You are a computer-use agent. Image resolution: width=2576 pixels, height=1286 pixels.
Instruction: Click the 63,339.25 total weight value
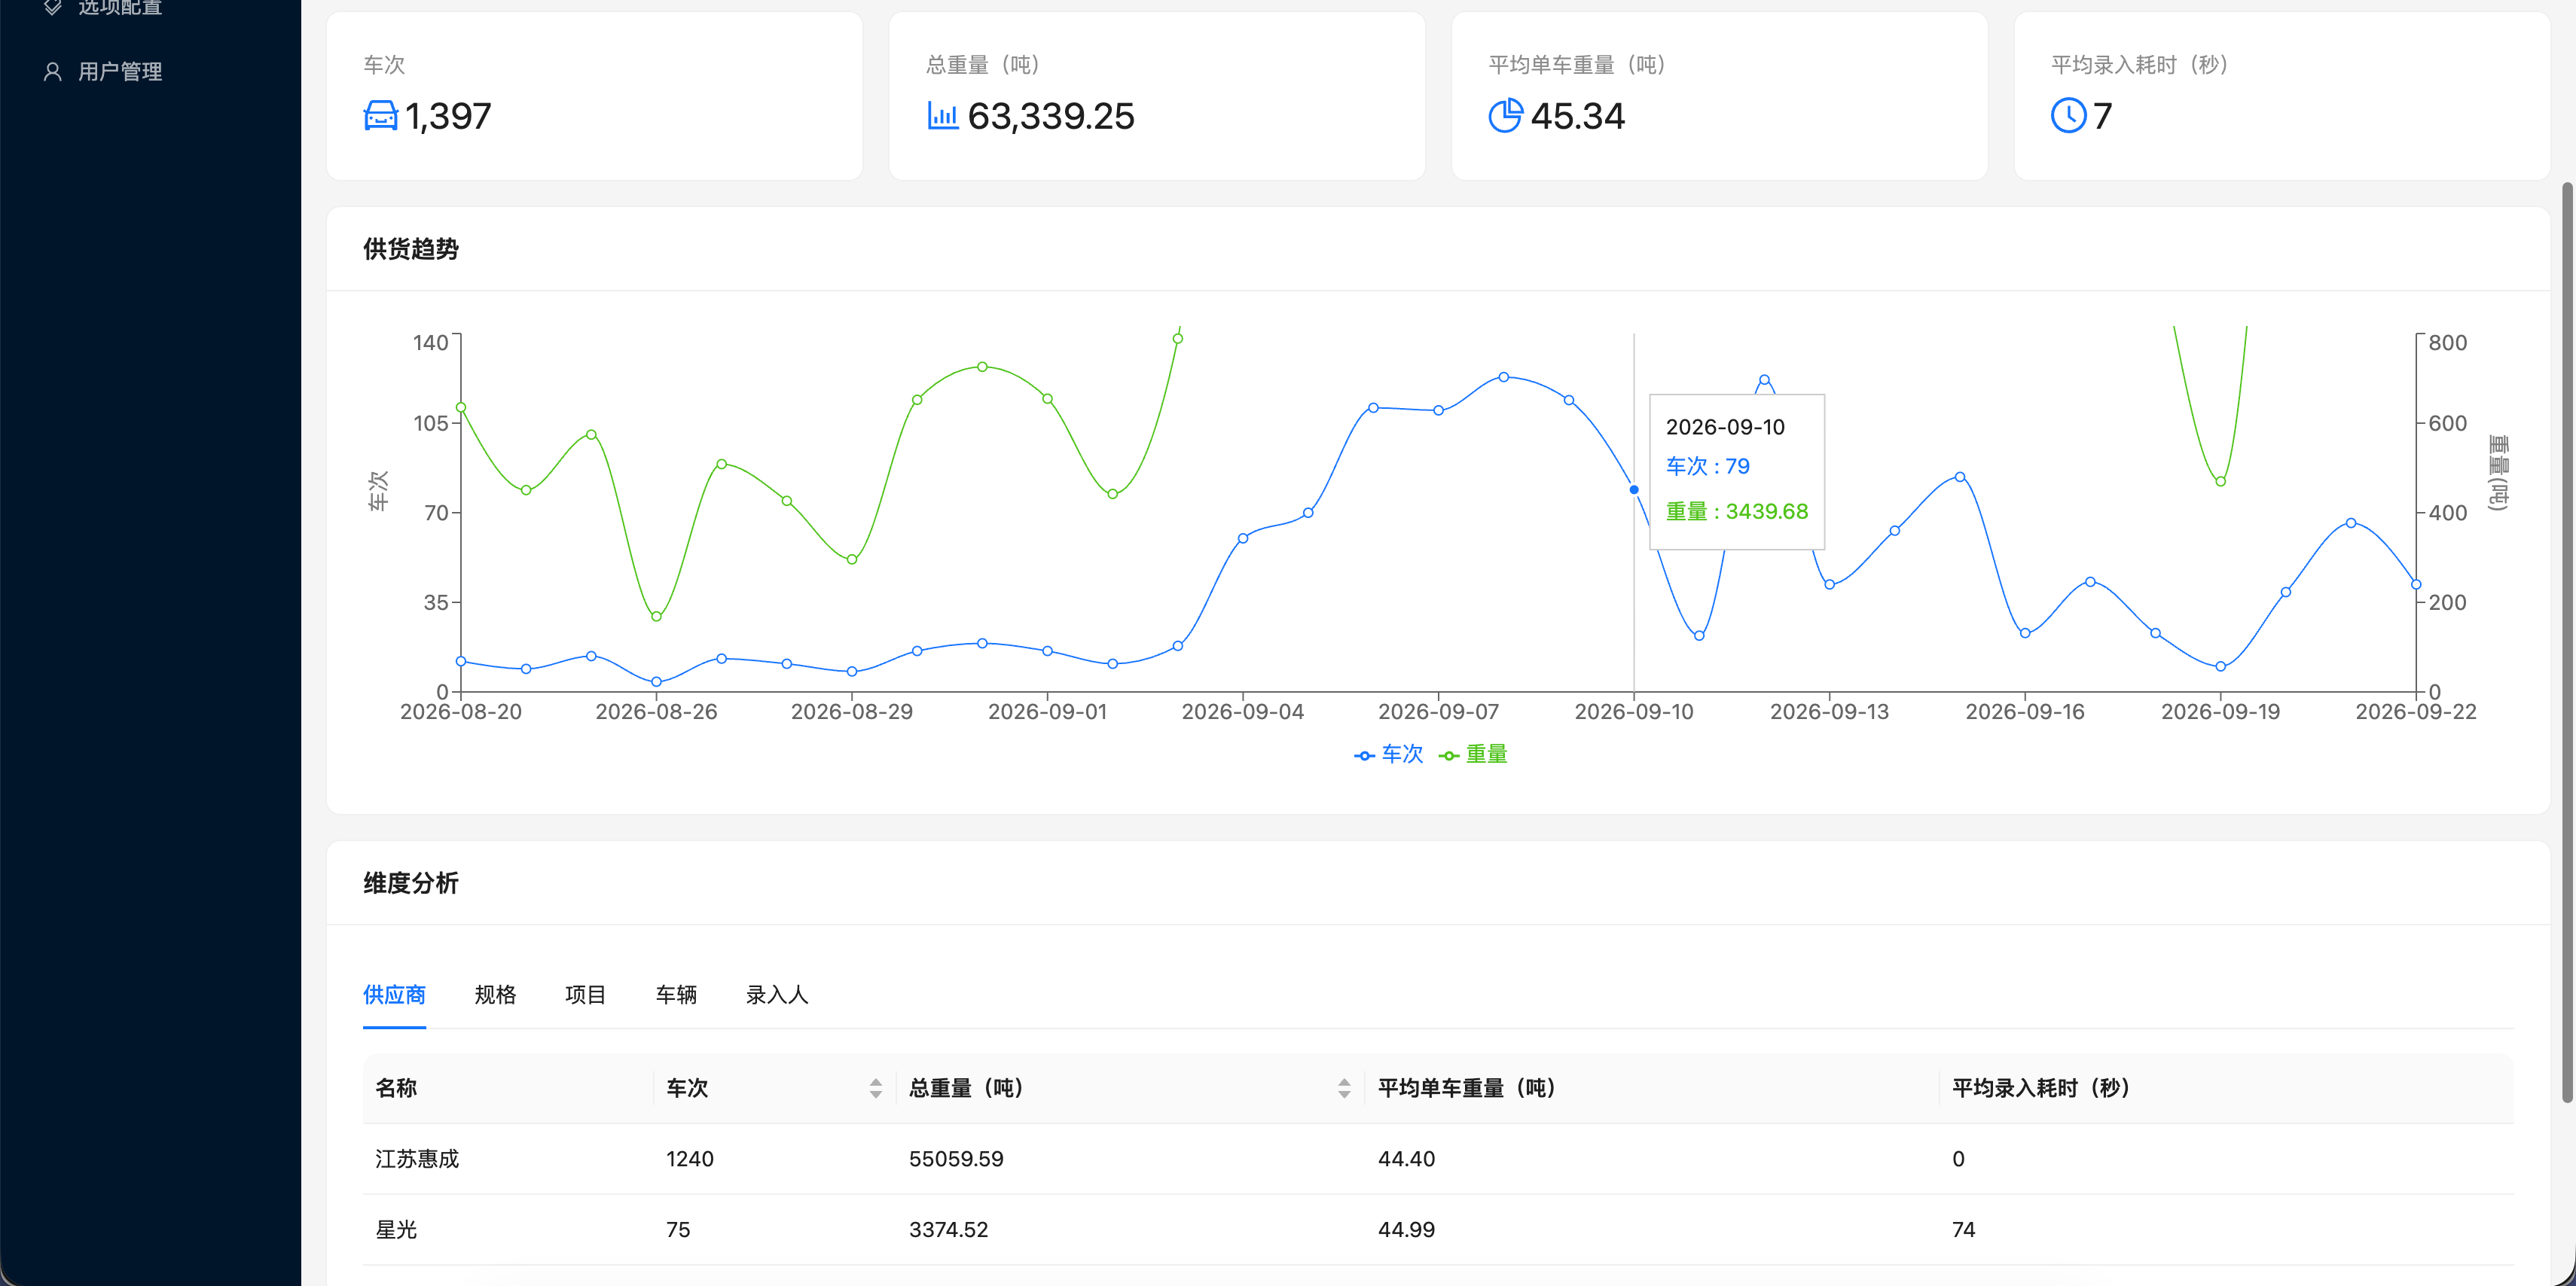1051,116
